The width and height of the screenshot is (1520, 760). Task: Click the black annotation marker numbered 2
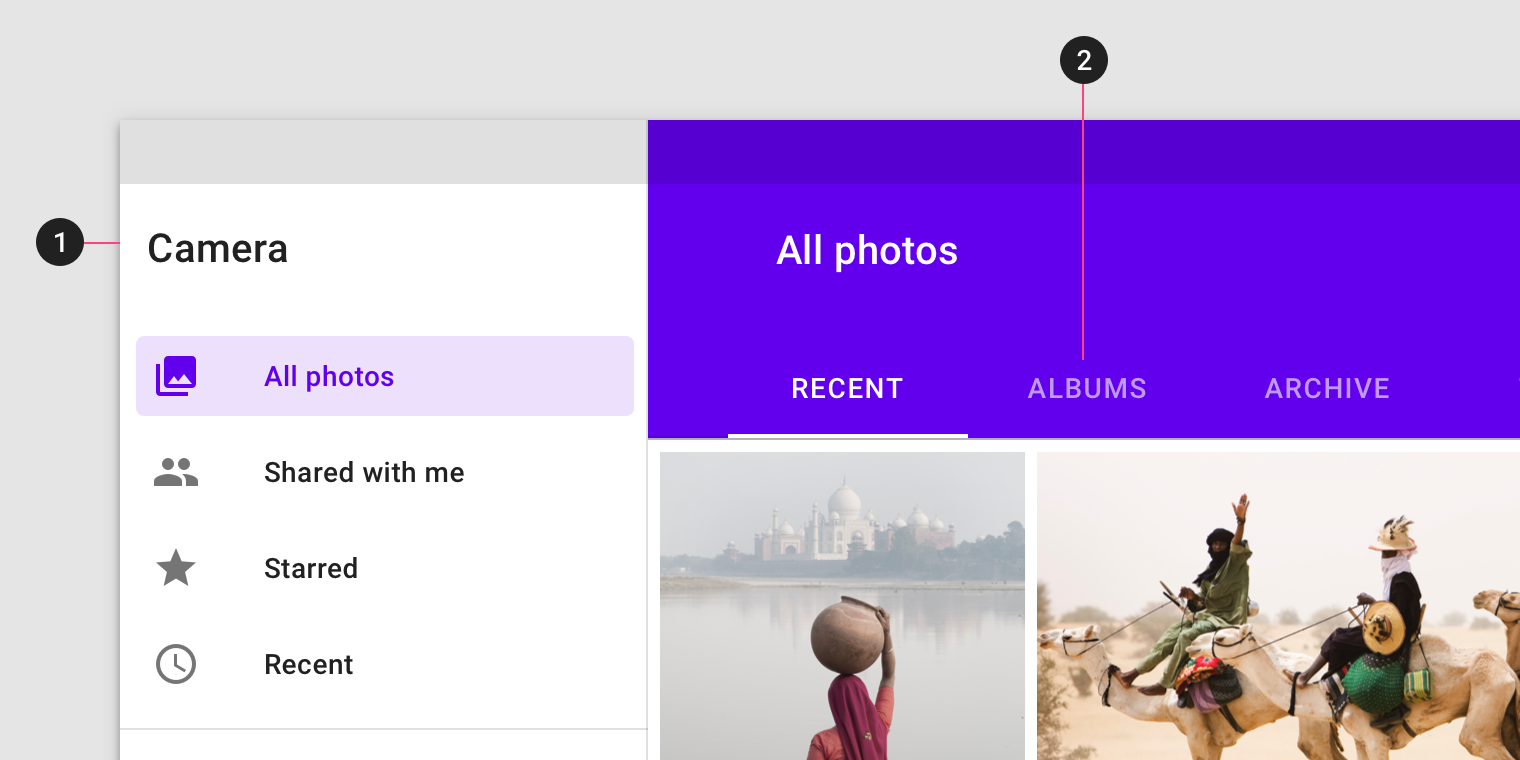1084,62
